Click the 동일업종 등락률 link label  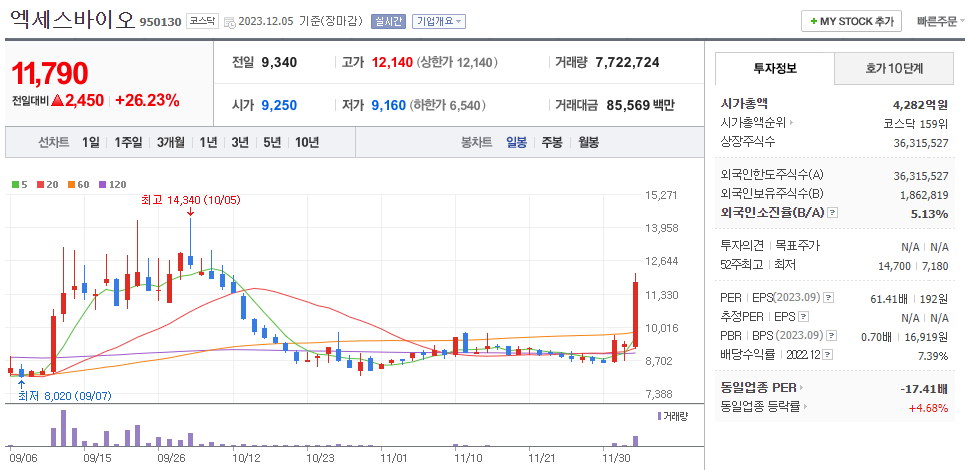click(x=760, y=407)
